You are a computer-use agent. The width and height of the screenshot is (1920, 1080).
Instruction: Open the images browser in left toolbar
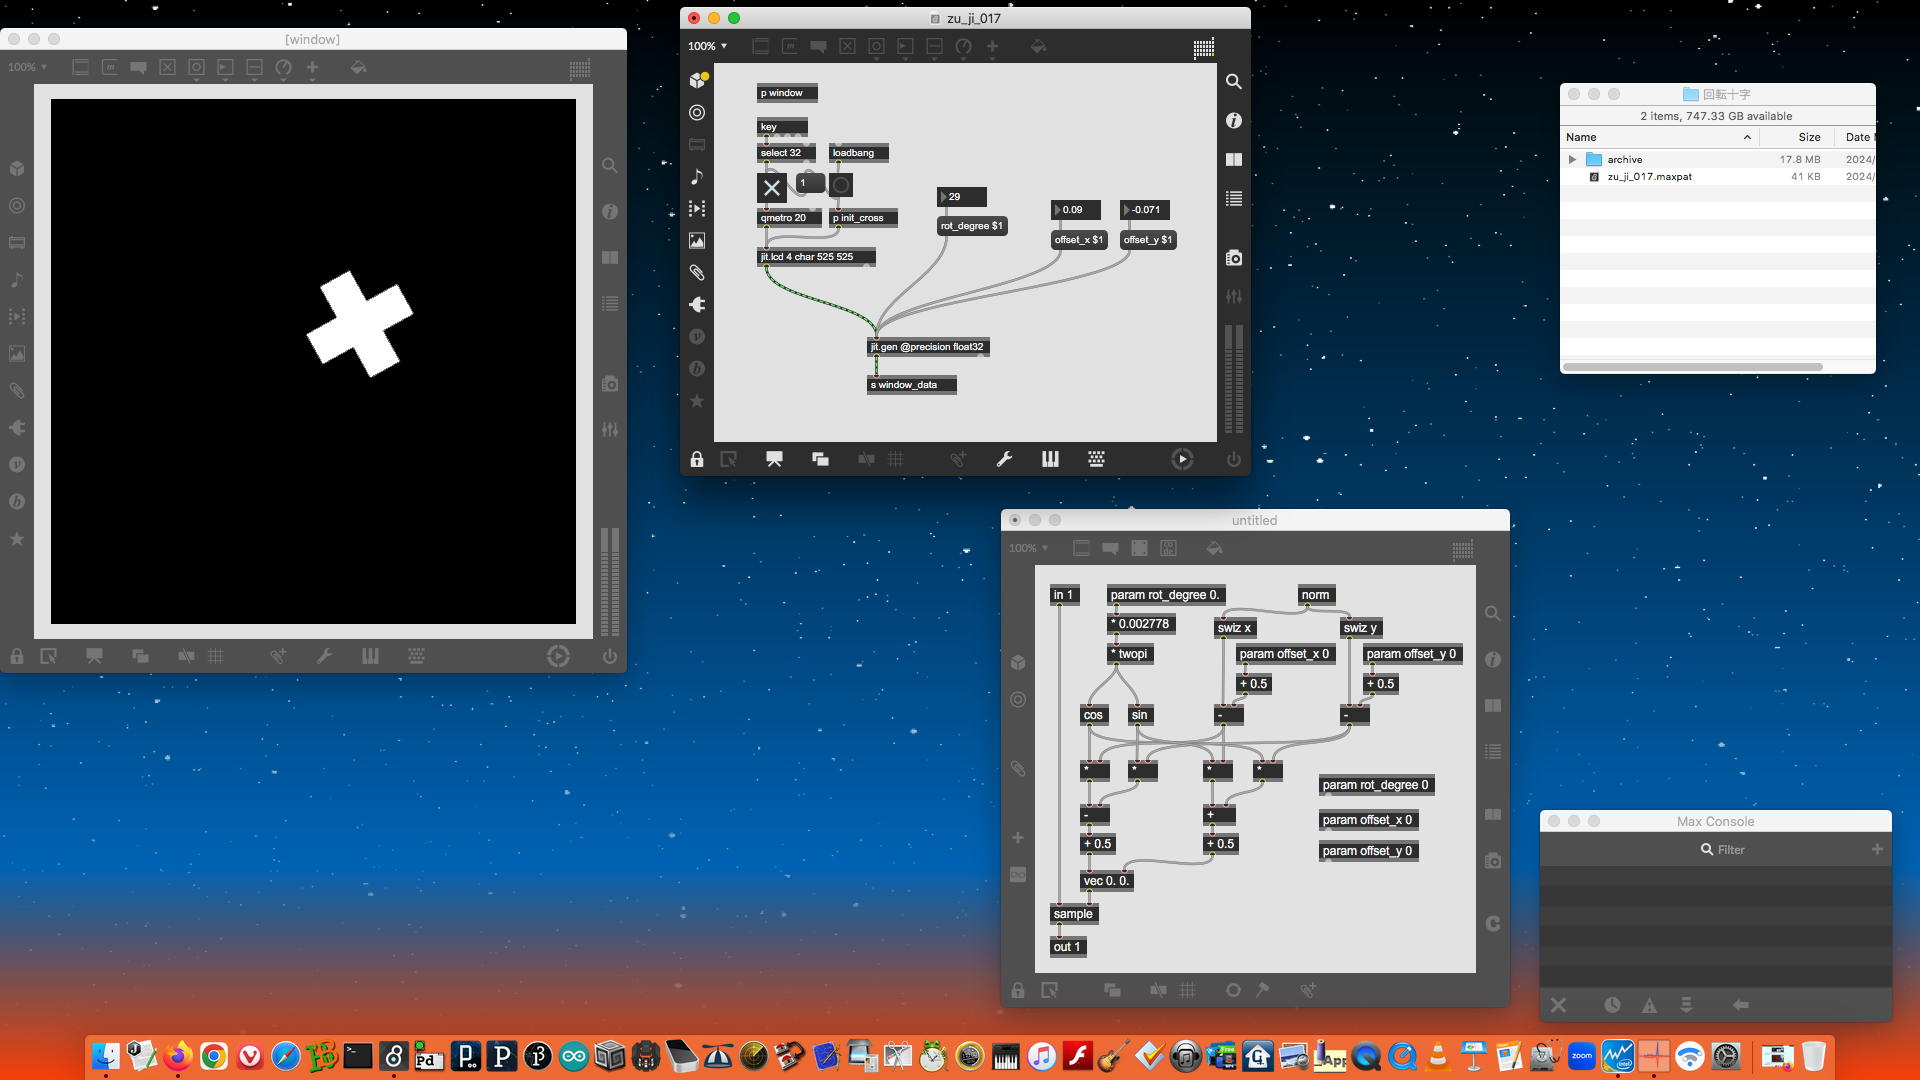coord(697,241)
